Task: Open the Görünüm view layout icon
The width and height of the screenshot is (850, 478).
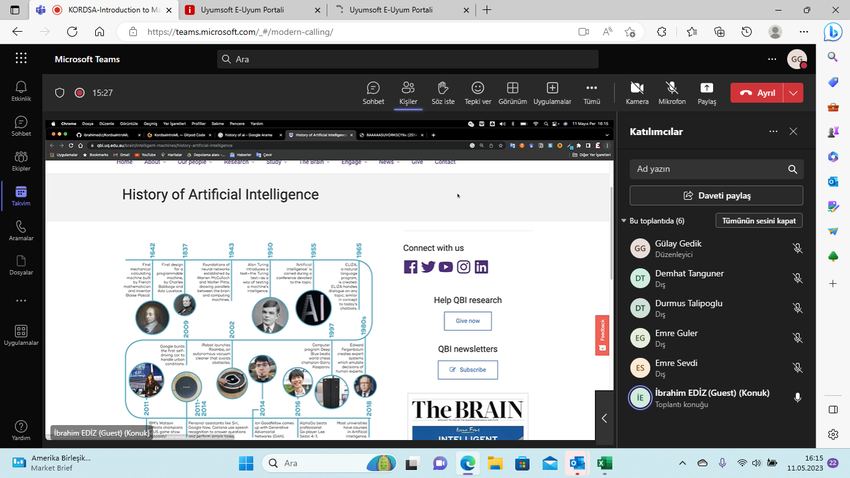Action: (x=512, y=88)
